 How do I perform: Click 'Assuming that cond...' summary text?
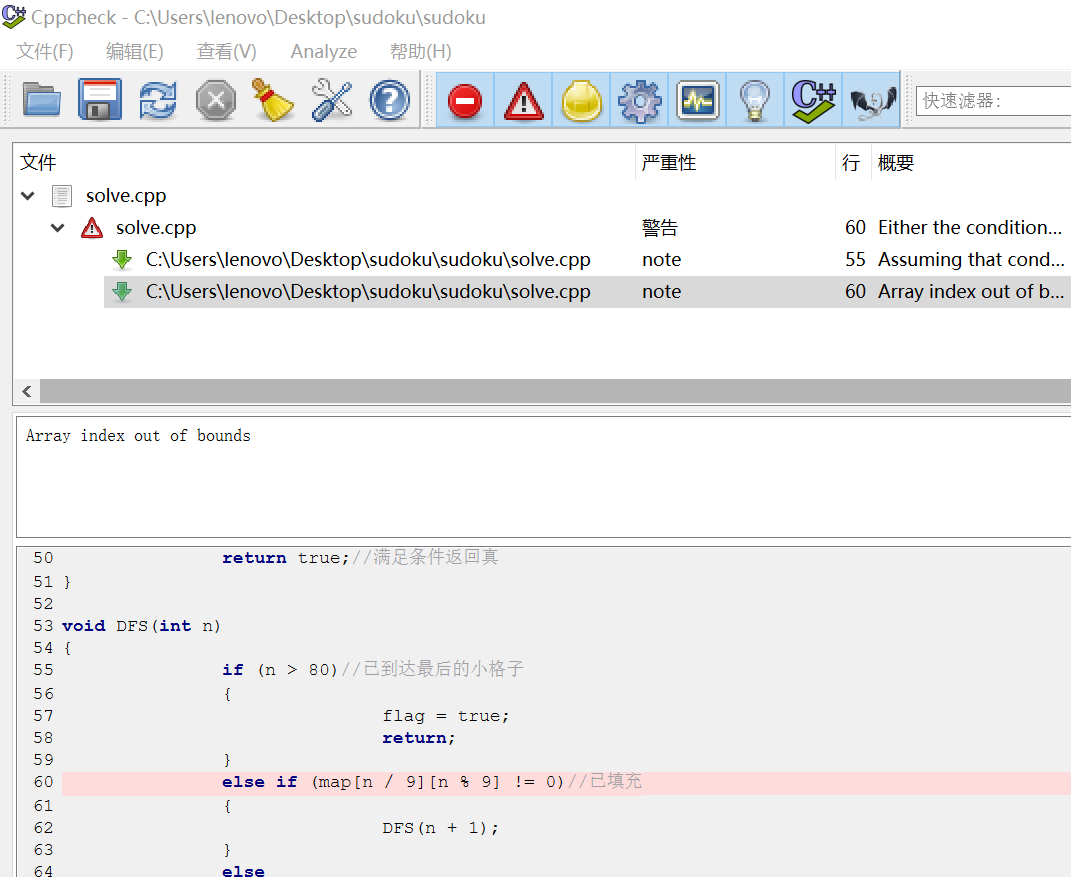coord(971,260)
